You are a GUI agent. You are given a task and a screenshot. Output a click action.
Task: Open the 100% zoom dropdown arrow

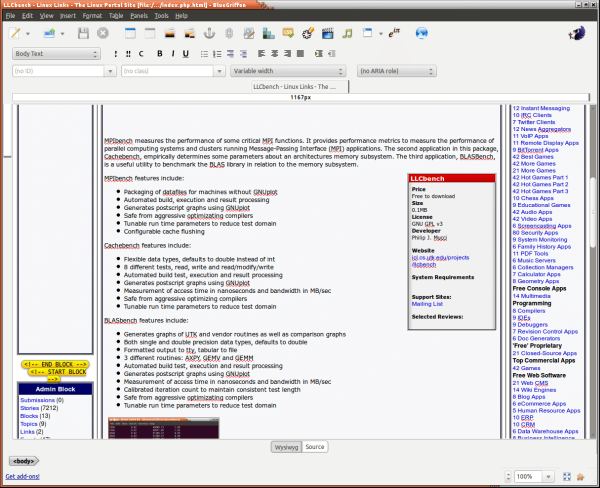548,477
